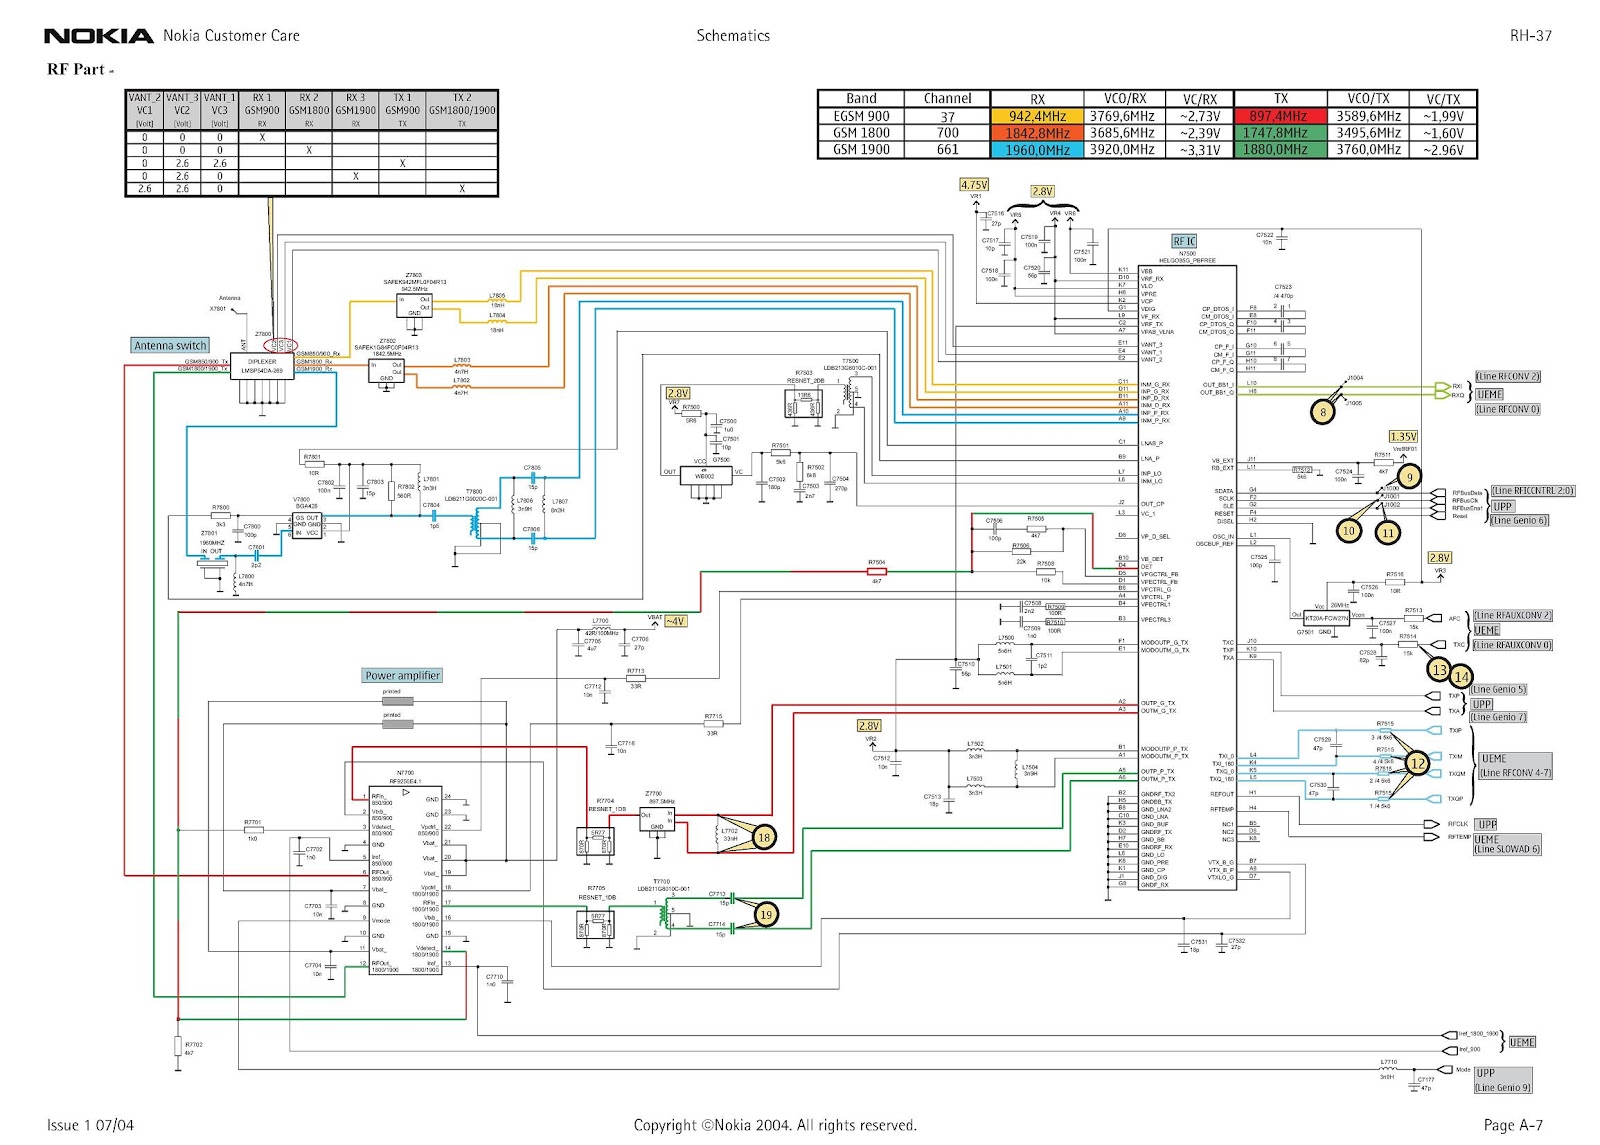
Task: Click the N7700 power amplifier chip
Action: (x=406, y=879)
